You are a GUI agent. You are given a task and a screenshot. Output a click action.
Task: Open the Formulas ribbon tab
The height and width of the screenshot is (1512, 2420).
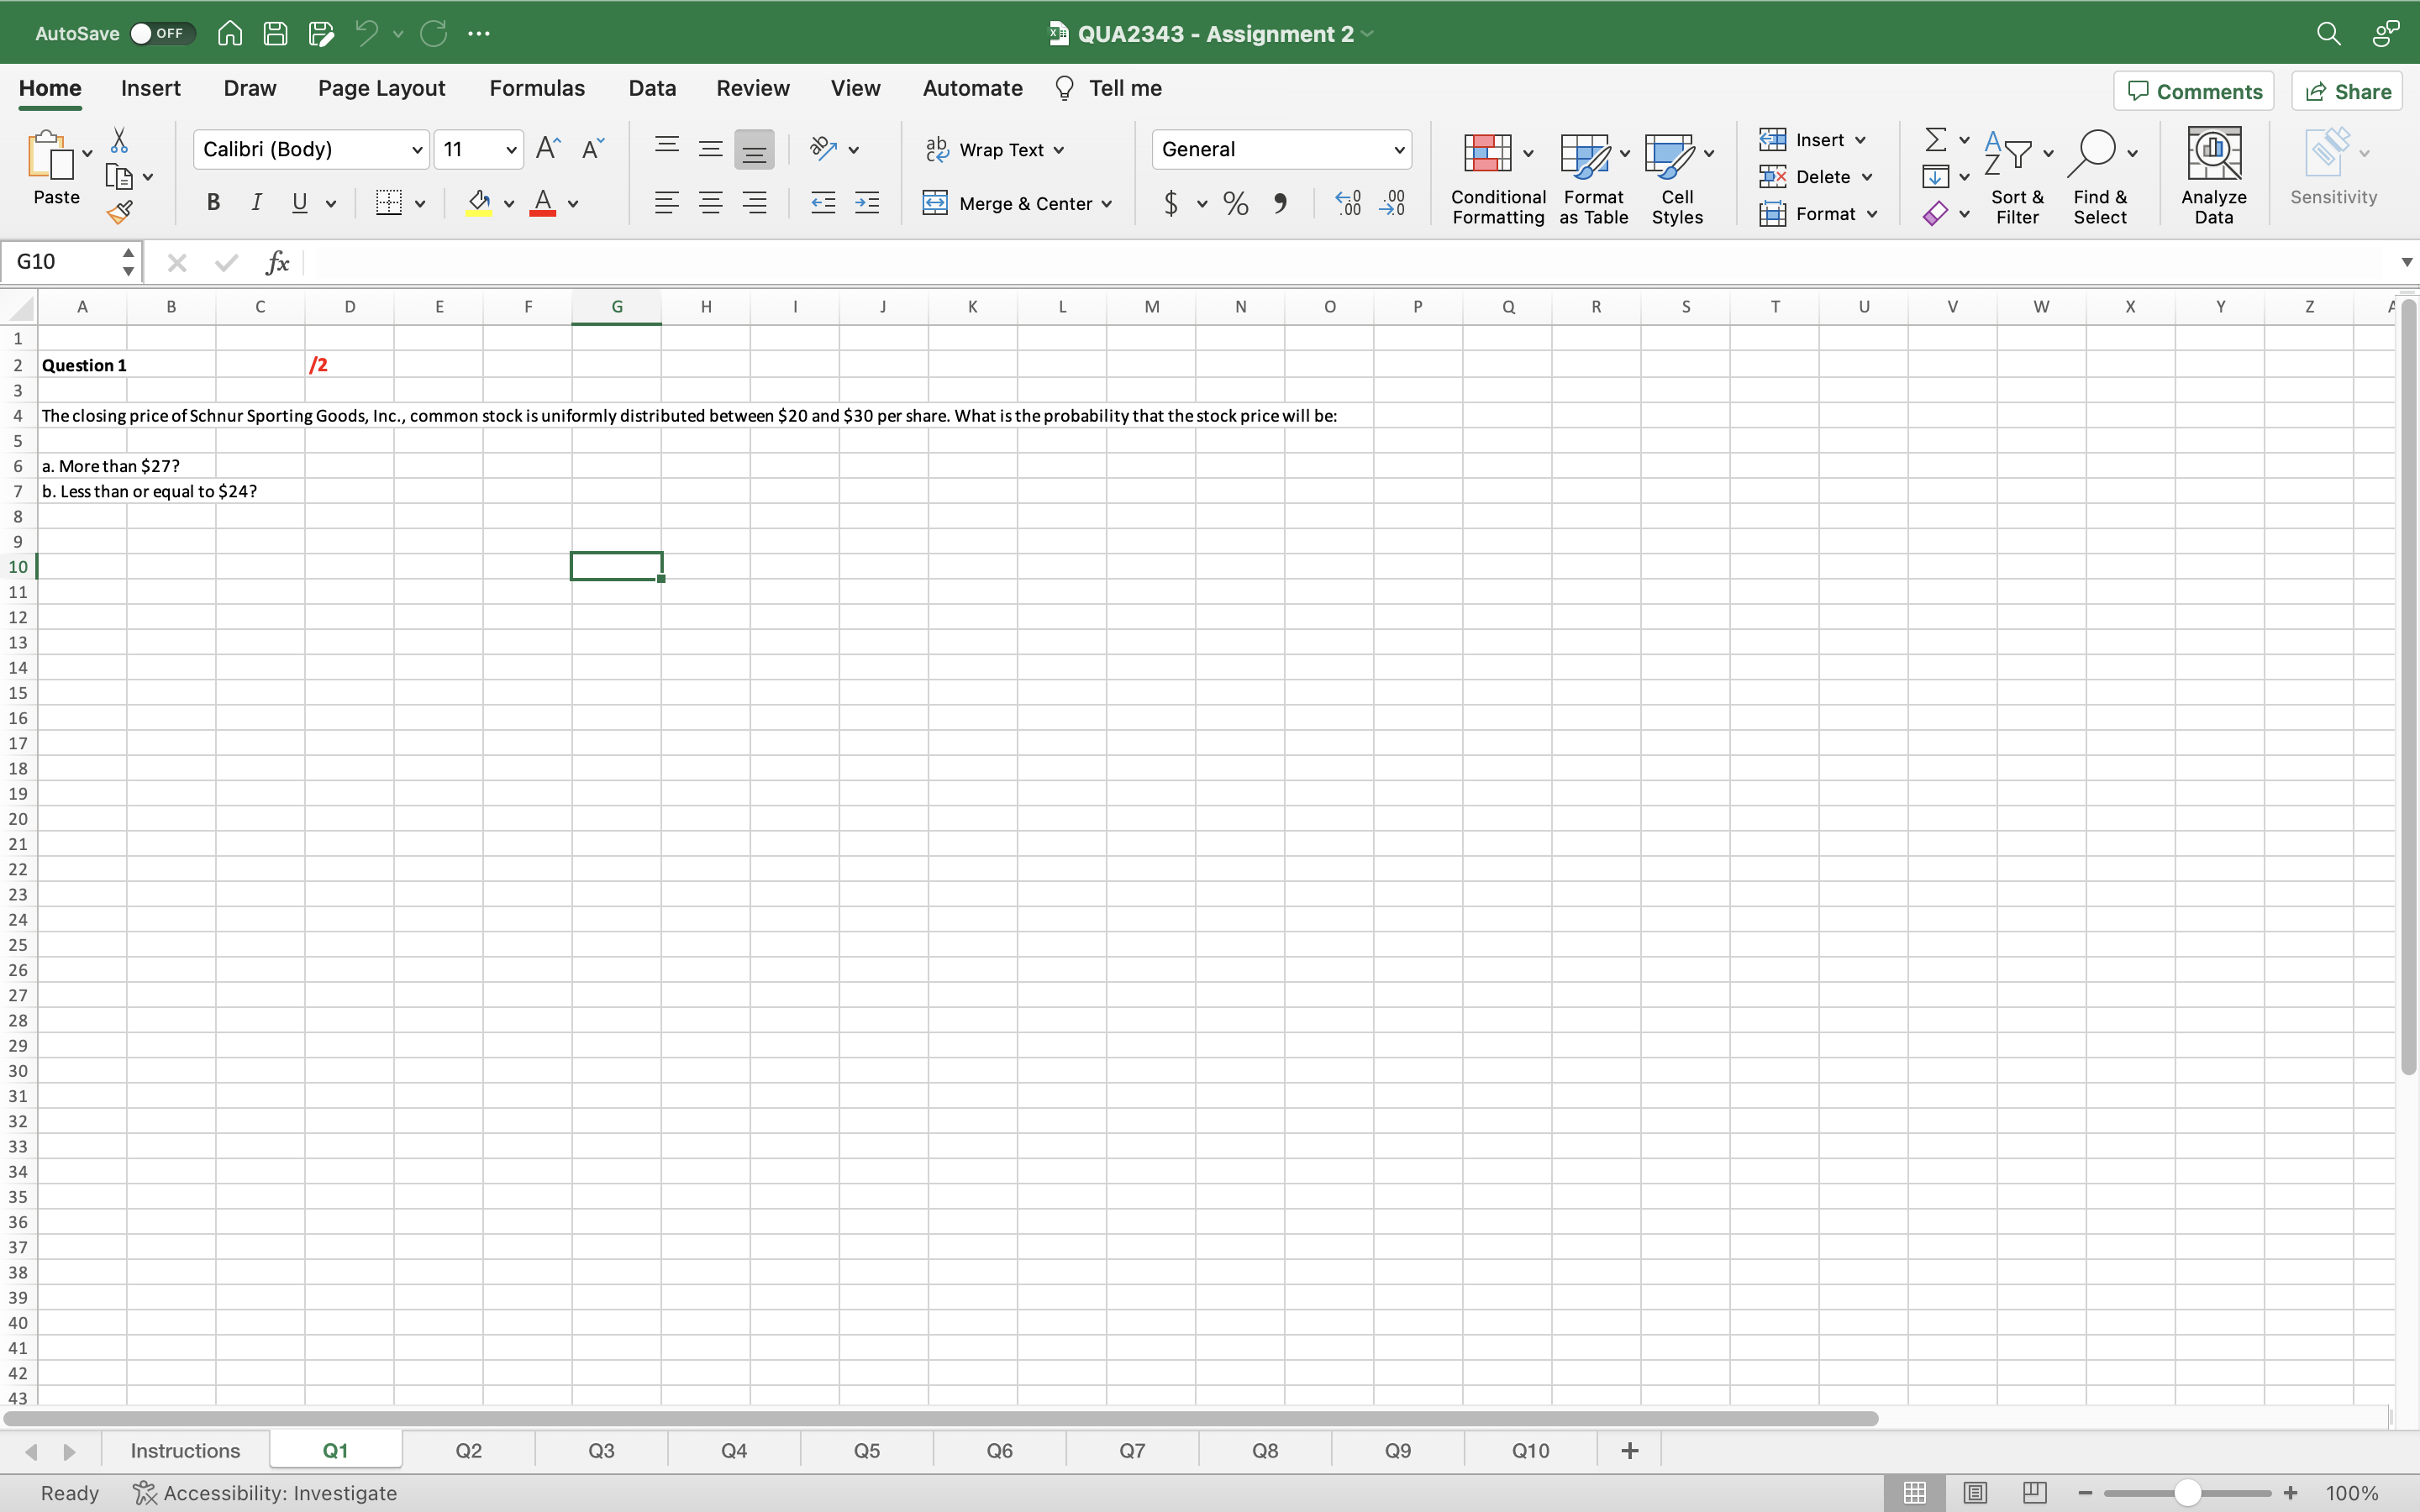[x=537, y=88]
